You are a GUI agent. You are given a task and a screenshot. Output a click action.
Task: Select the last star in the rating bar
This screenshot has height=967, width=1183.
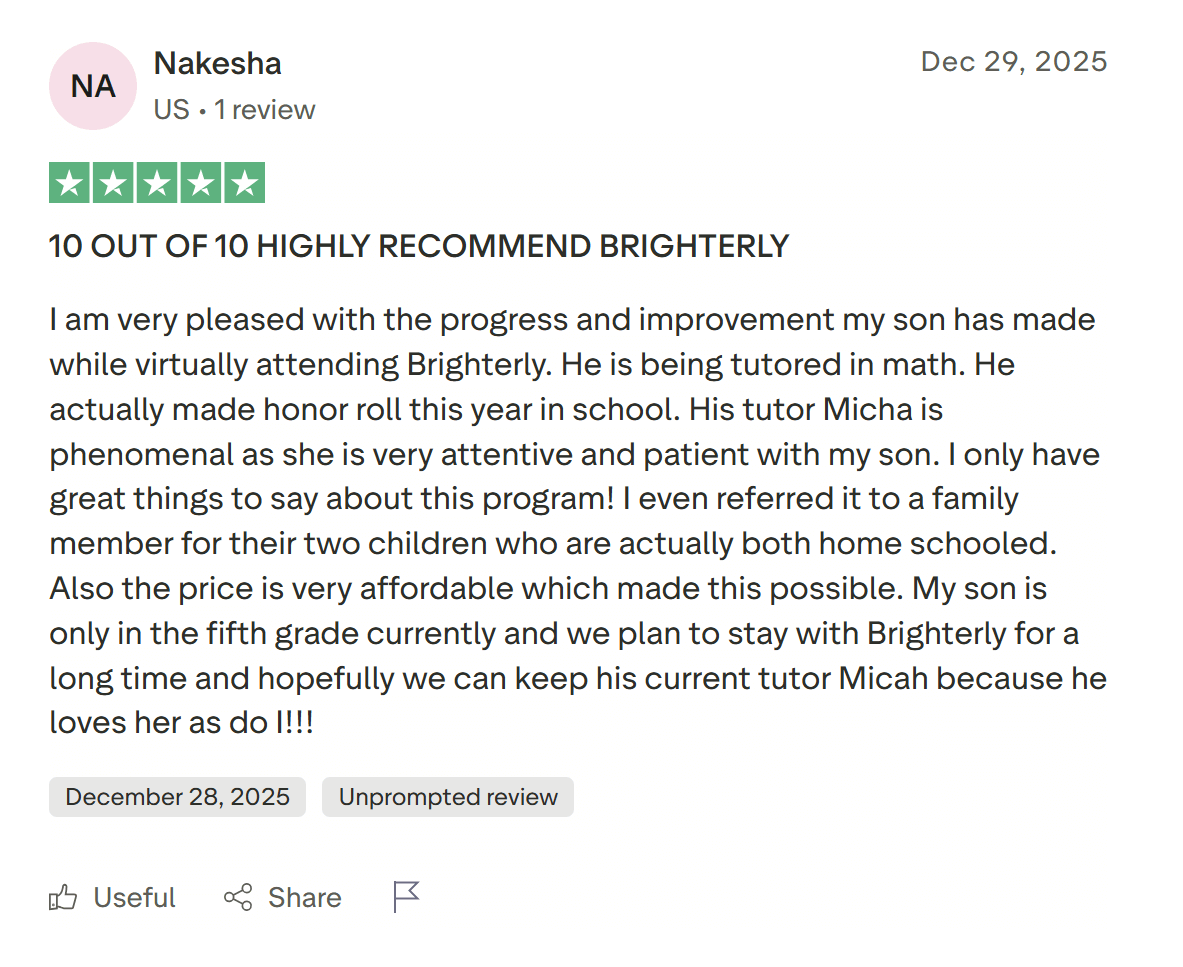point(244,182)
